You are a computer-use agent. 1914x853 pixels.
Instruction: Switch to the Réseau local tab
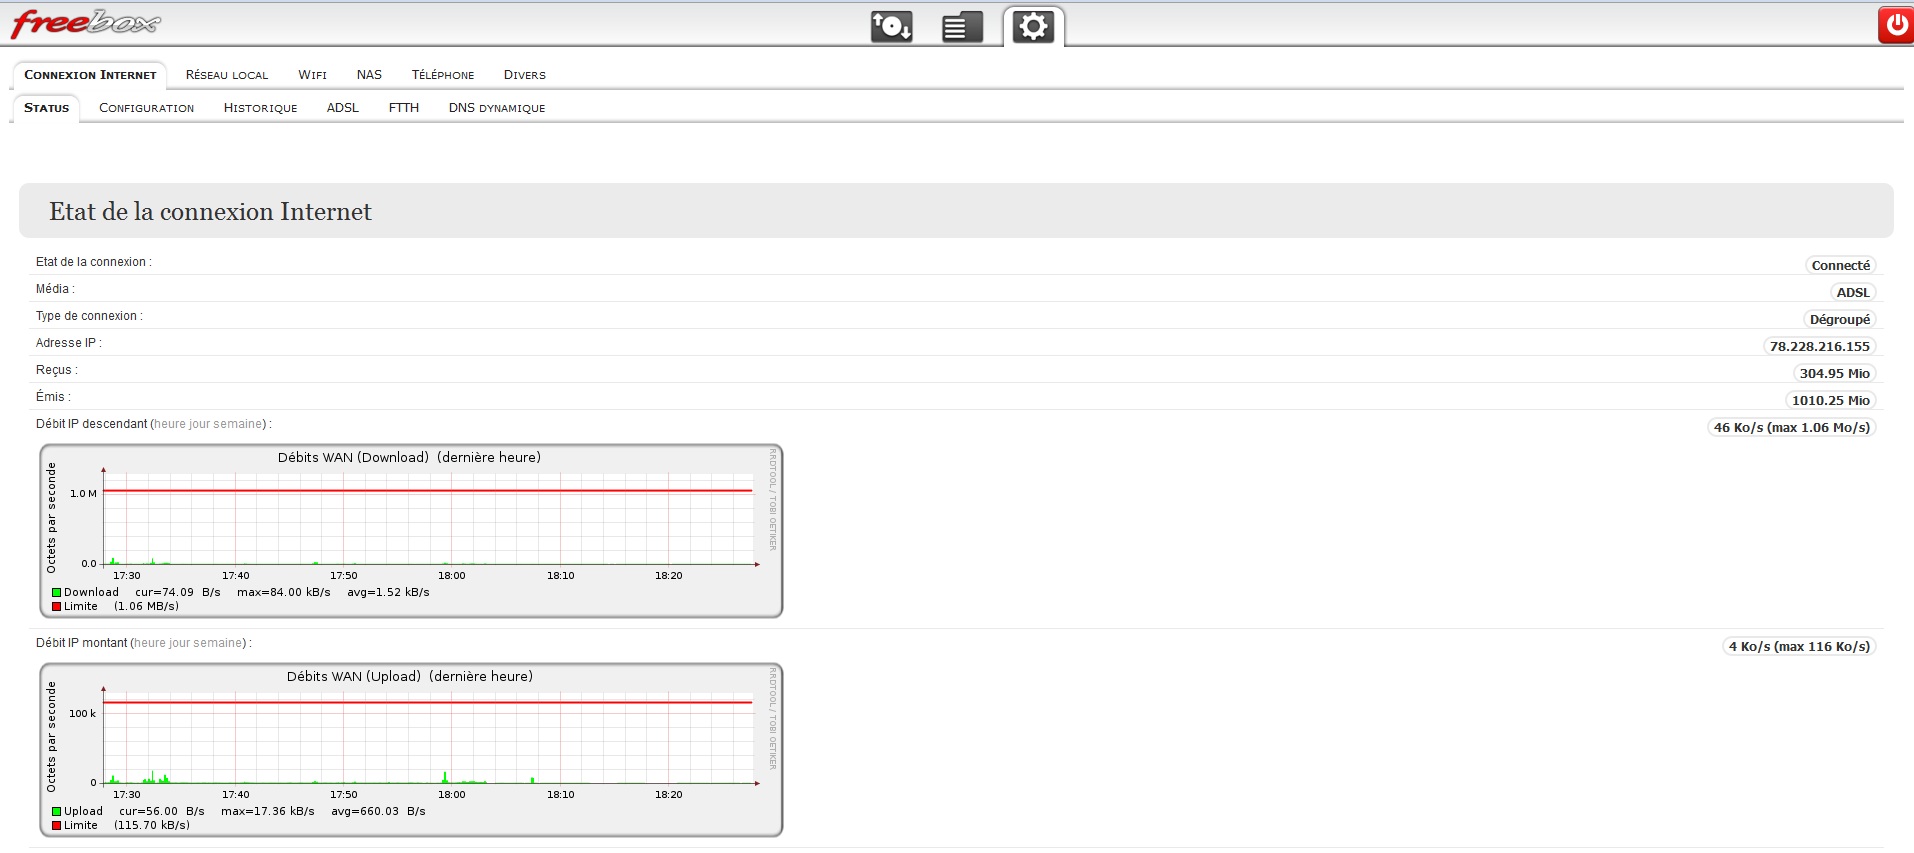(x=227, y=75)
